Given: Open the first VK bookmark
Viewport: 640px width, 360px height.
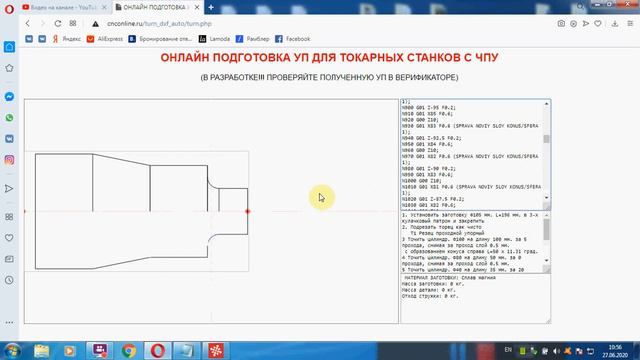Looking at the screenshot, I should point(29,39).
